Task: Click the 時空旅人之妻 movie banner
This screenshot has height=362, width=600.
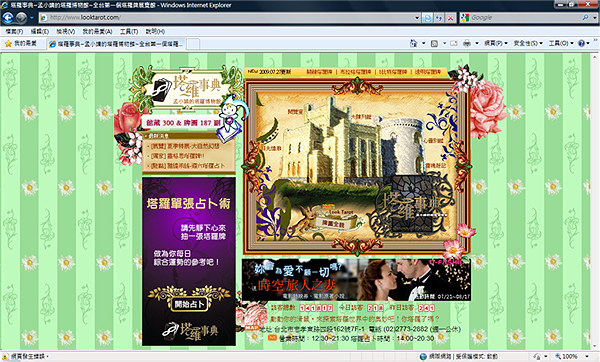Action: click(x=356, y=280)
